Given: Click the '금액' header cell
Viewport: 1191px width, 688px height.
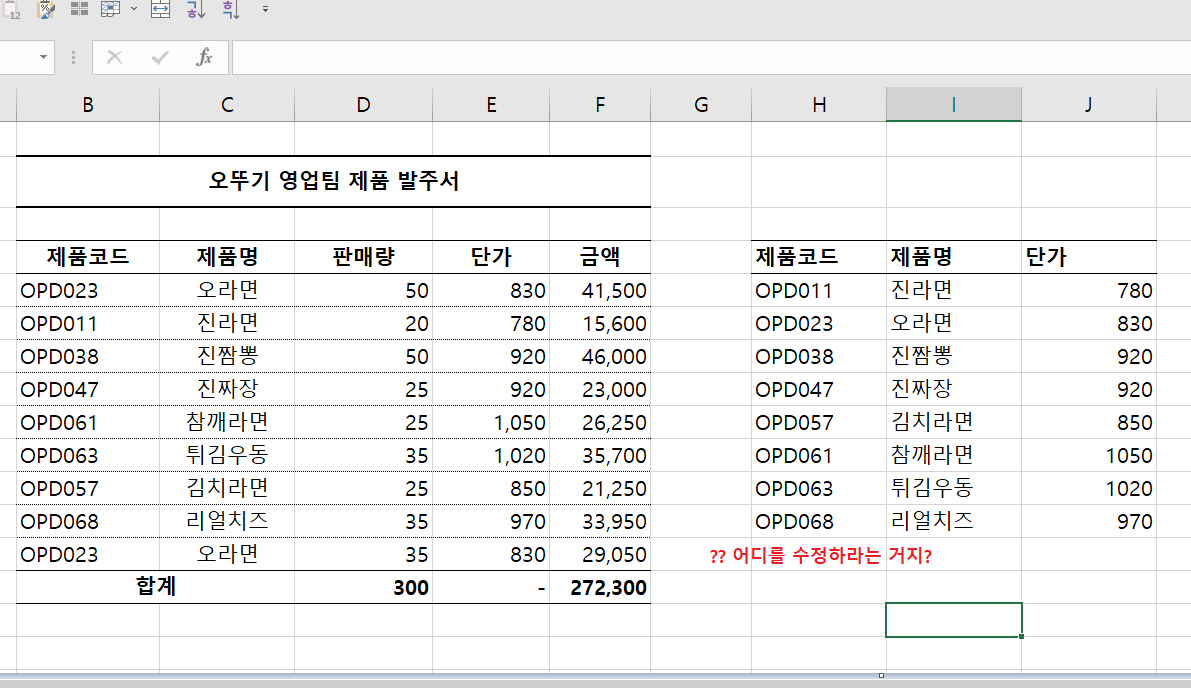Looking at the screenshot, I should click(600, 257).
